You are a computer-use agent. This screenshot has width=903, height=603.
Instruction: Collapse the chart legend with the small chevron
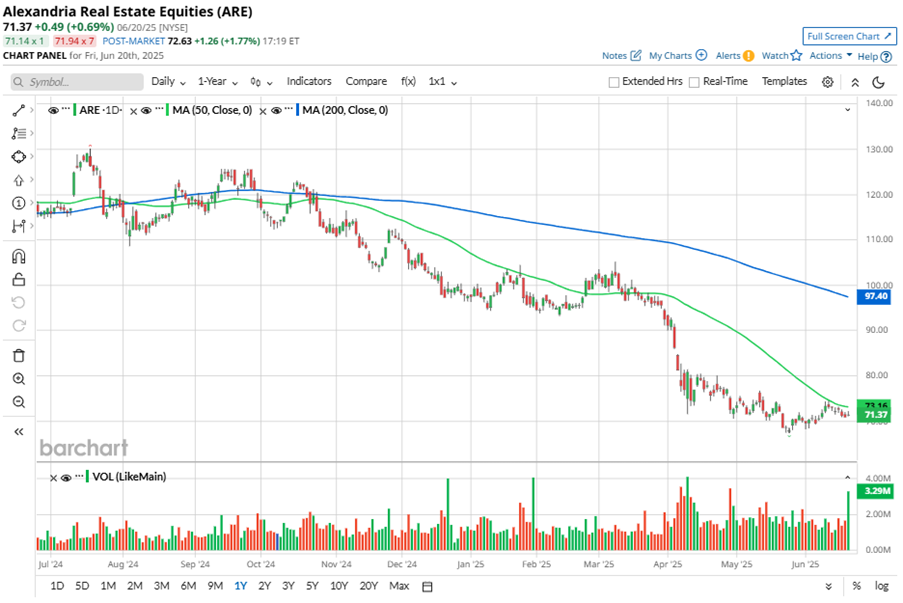[848, 109]
